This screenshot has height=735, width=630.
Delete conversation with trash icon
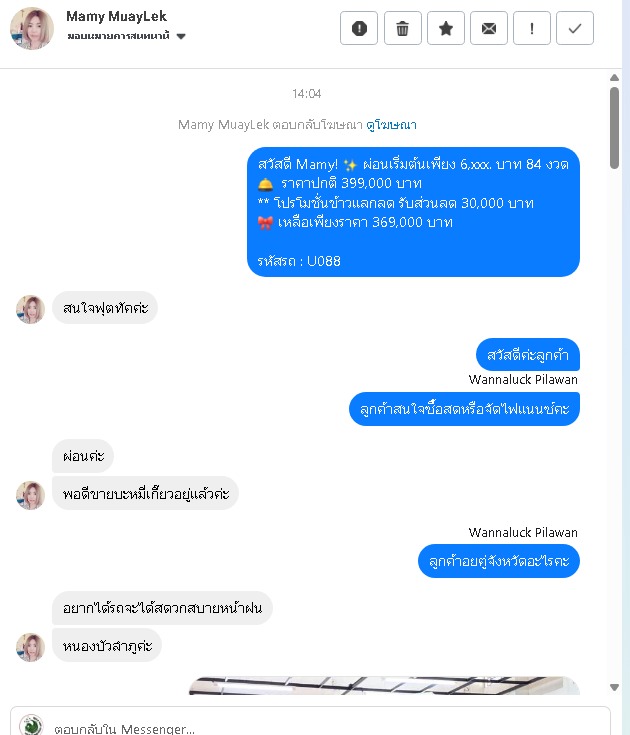[402, 29]
